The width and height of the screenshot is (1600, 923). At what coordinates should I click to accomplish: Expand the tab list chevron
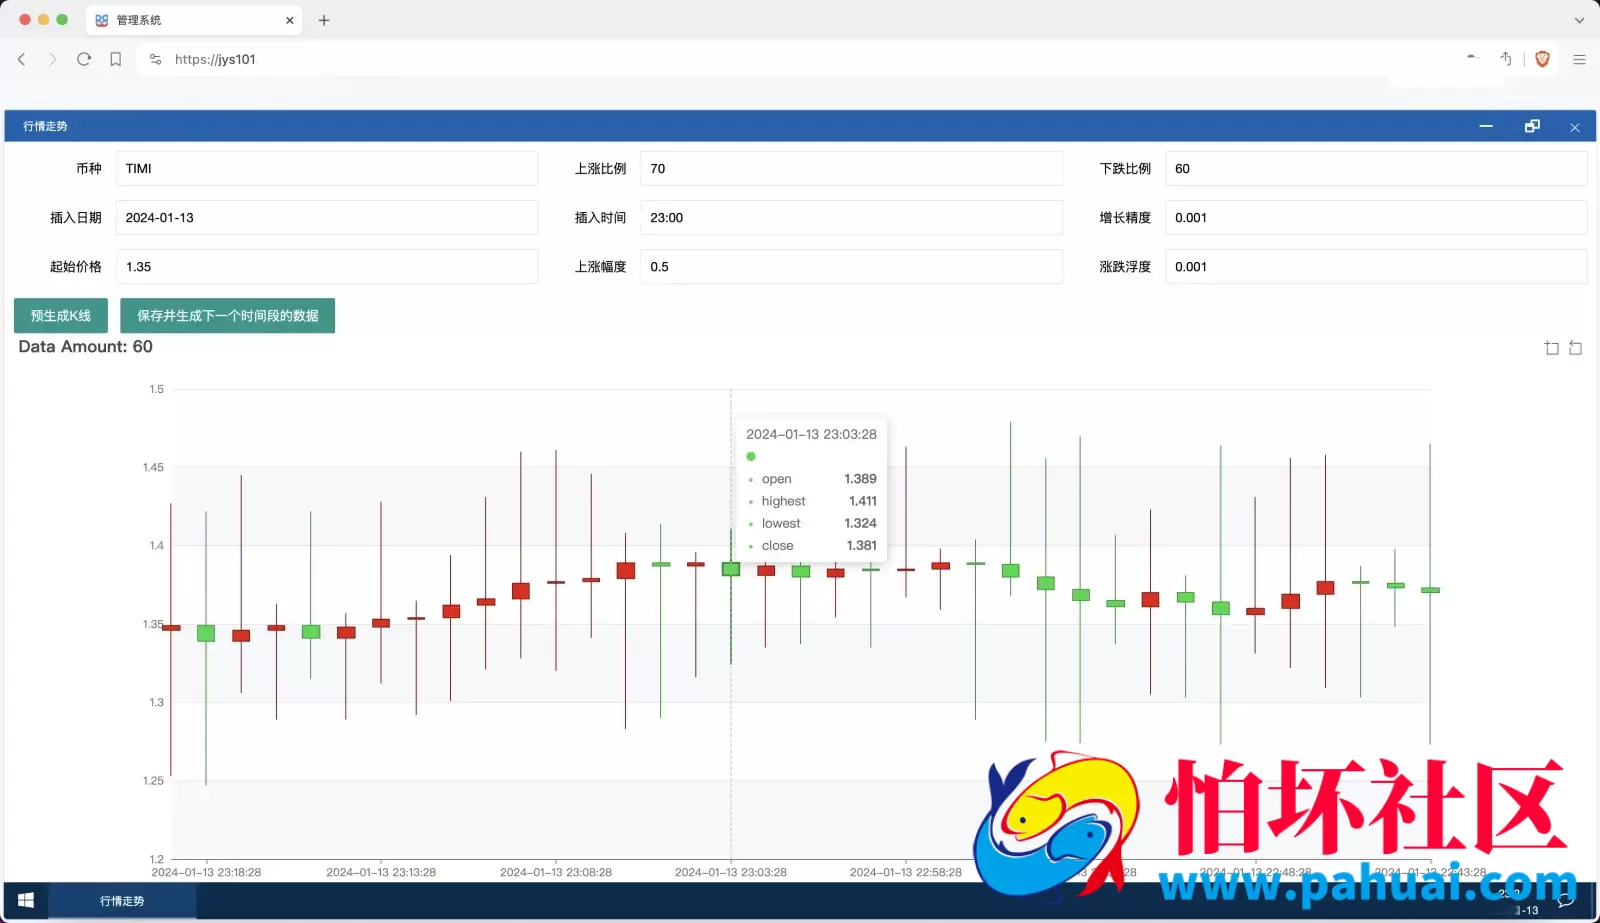click(1579, 20)
